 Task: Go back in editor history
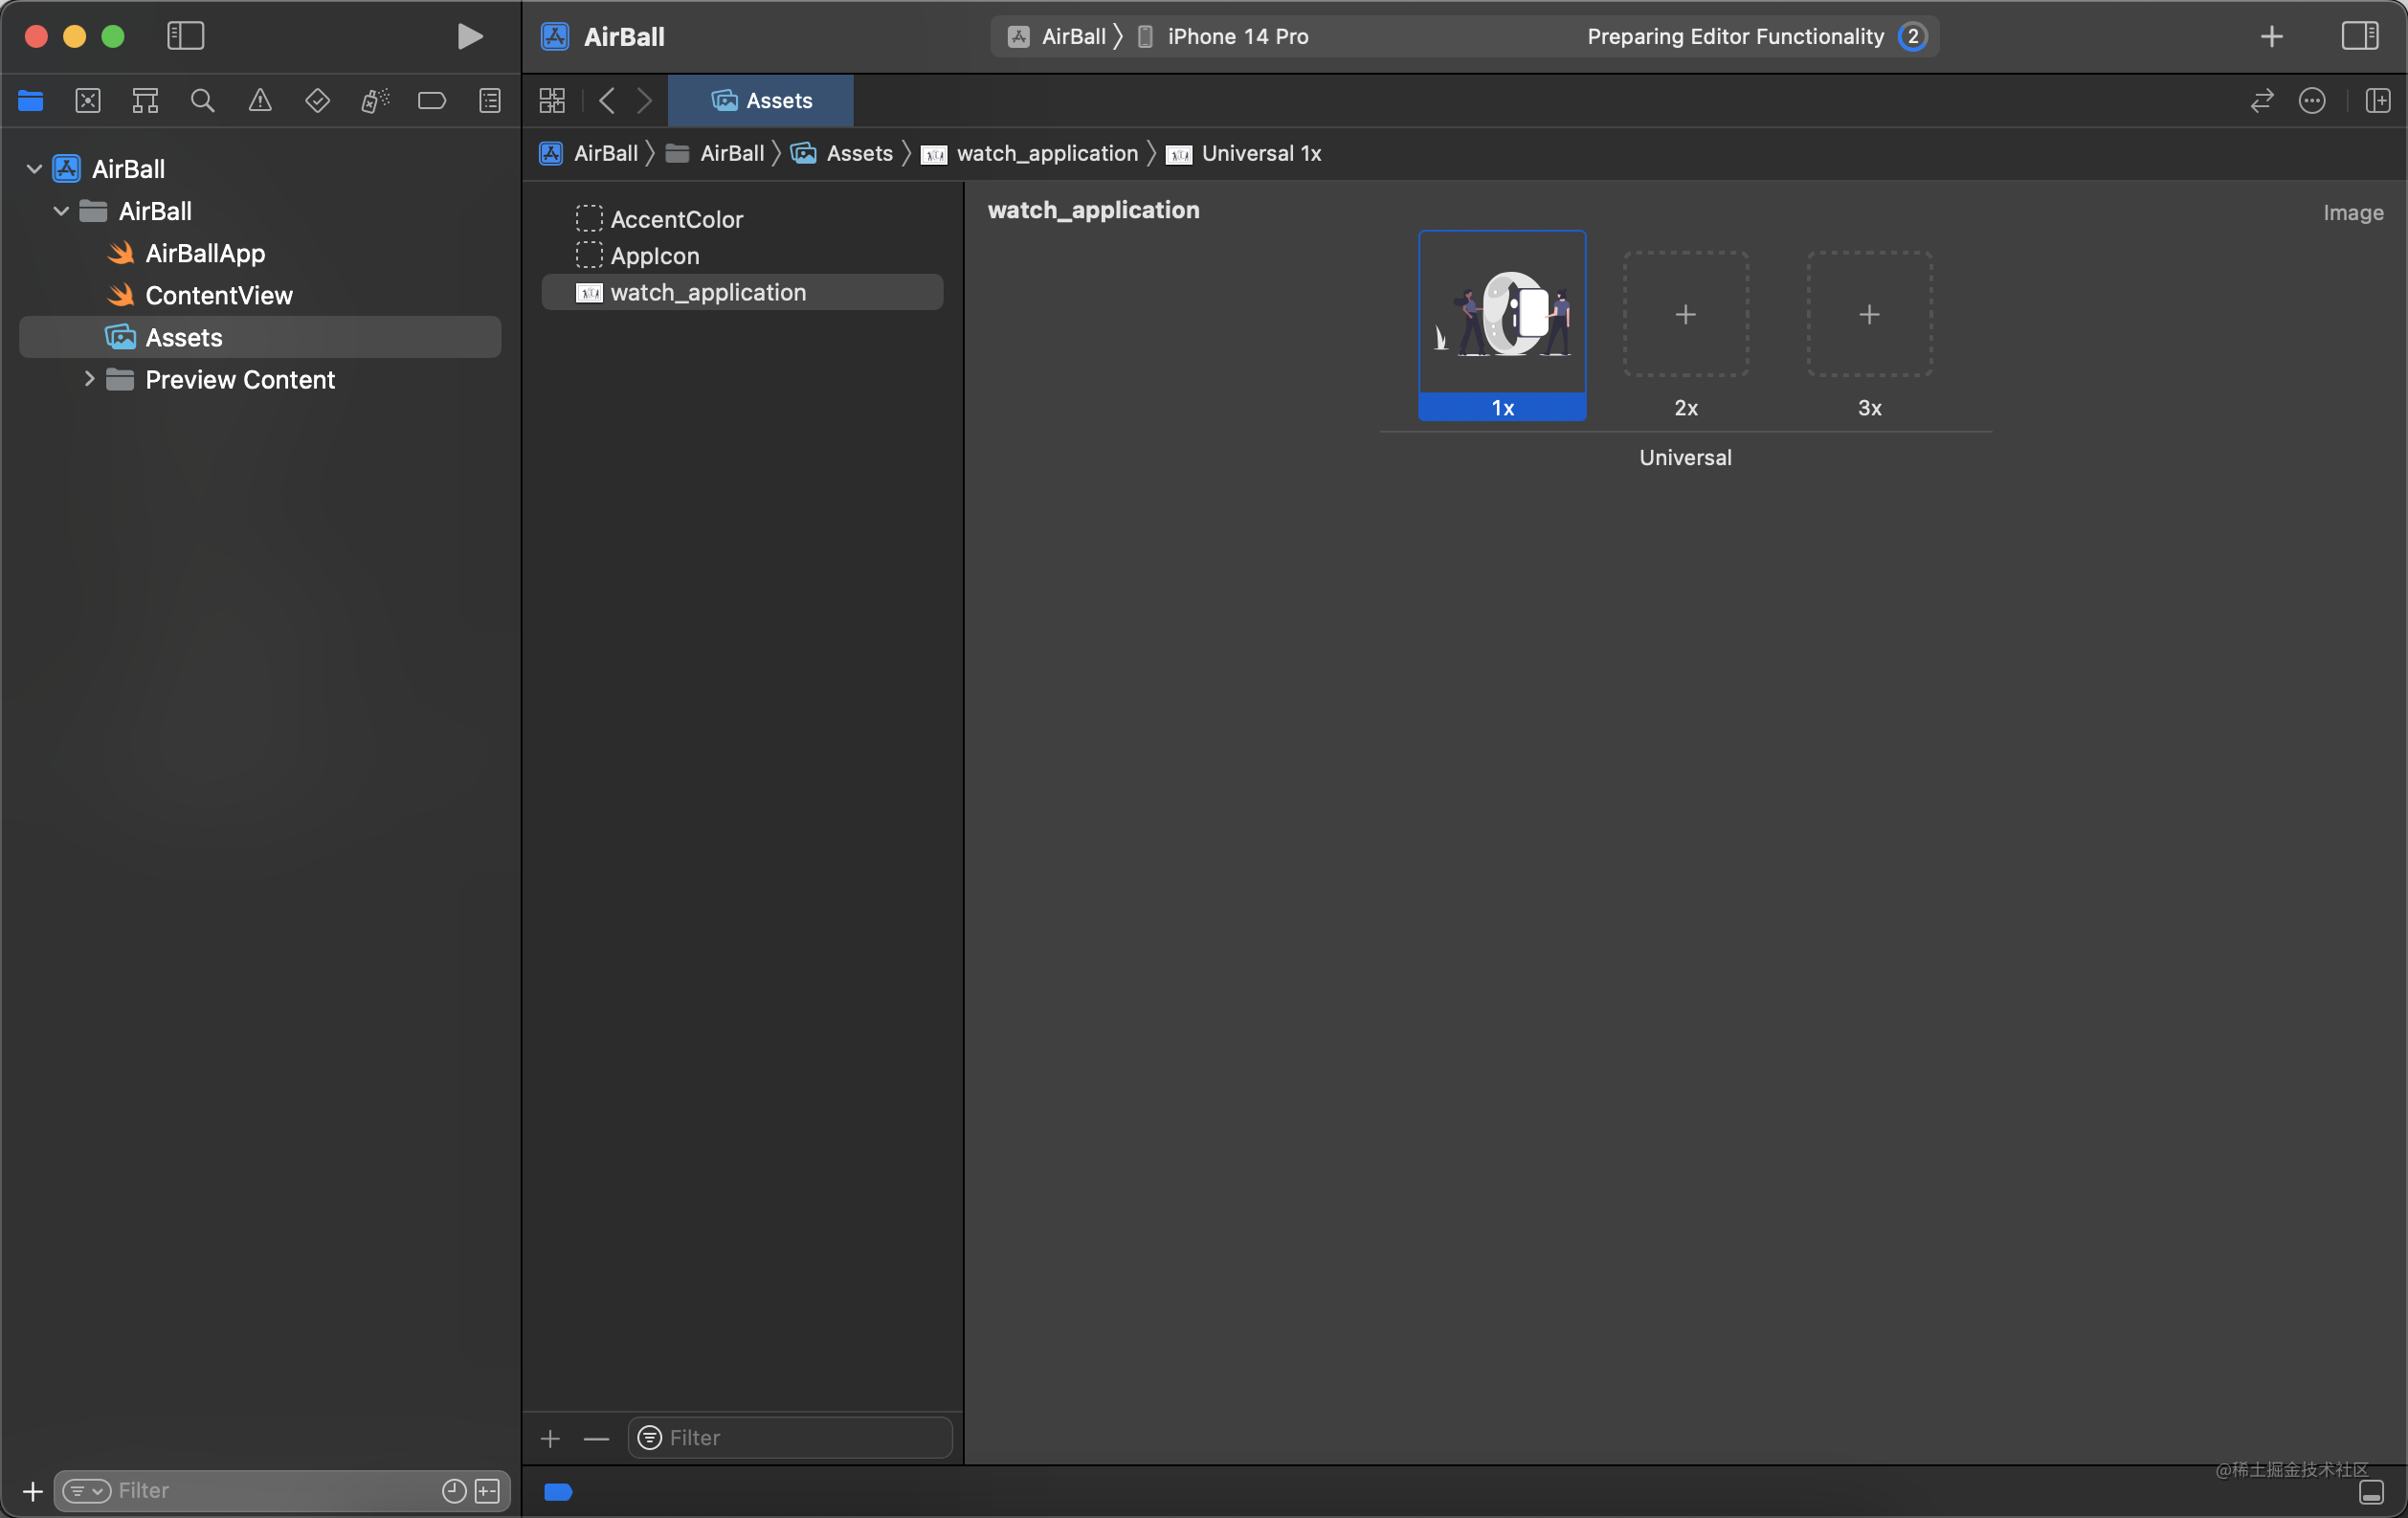[607, 100]
